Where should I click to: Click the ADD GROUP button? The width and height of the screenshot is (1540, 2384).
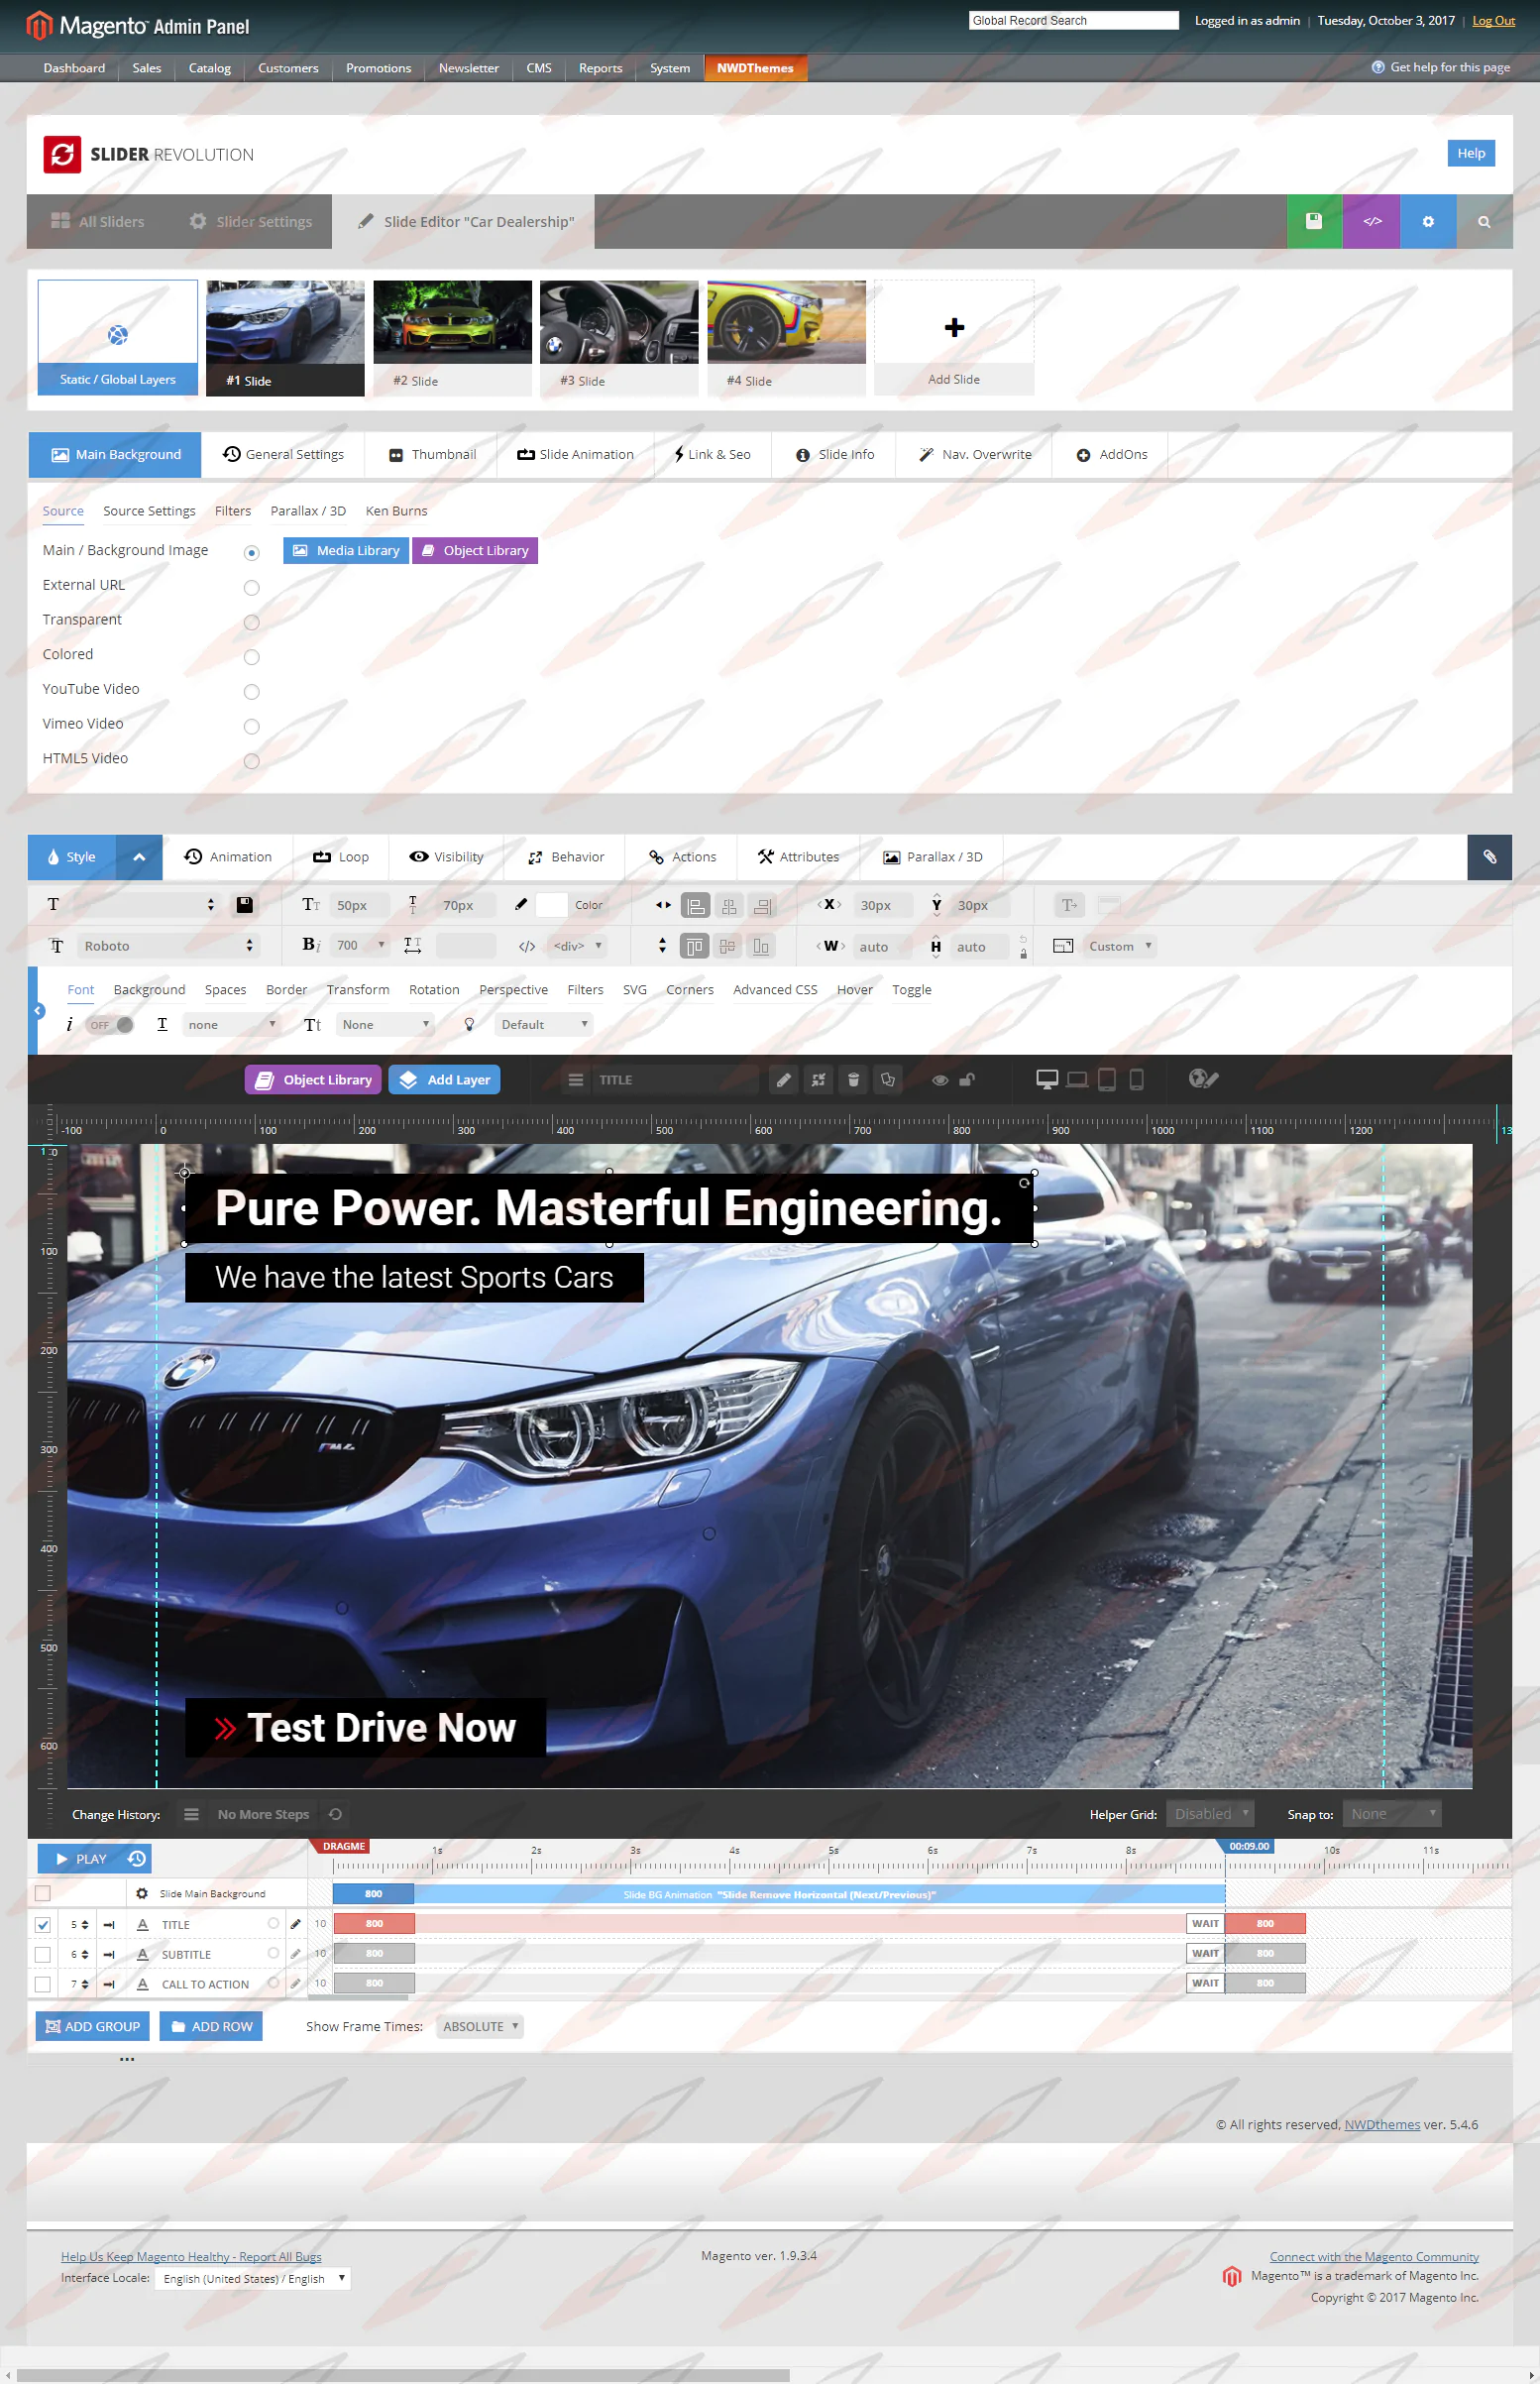(x=93, y=2026)
